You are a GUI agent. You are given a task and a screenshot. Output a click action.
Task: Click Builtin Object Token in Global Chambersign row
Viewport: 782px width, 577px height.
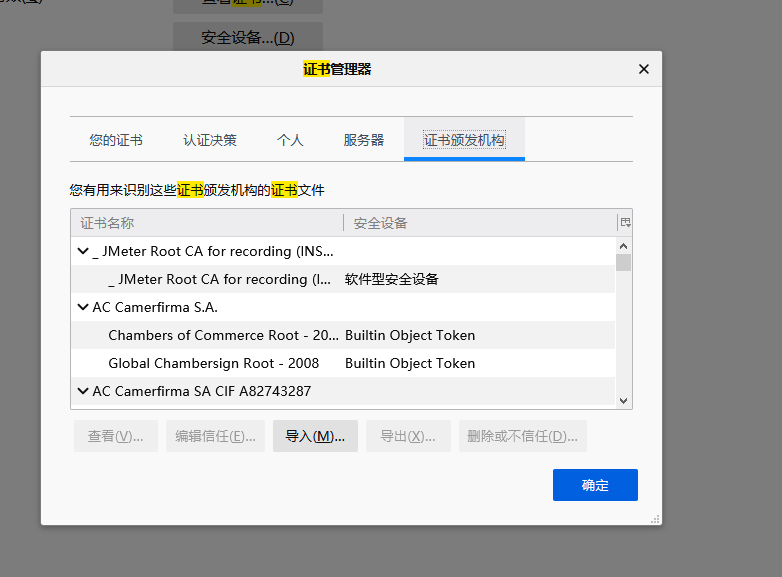pos(410,363)
